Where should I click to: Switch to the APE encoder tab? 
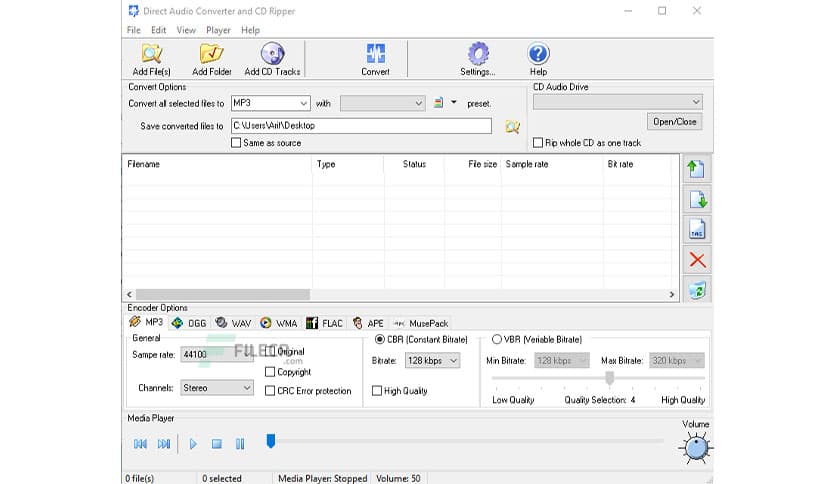[x=368, y=323]
